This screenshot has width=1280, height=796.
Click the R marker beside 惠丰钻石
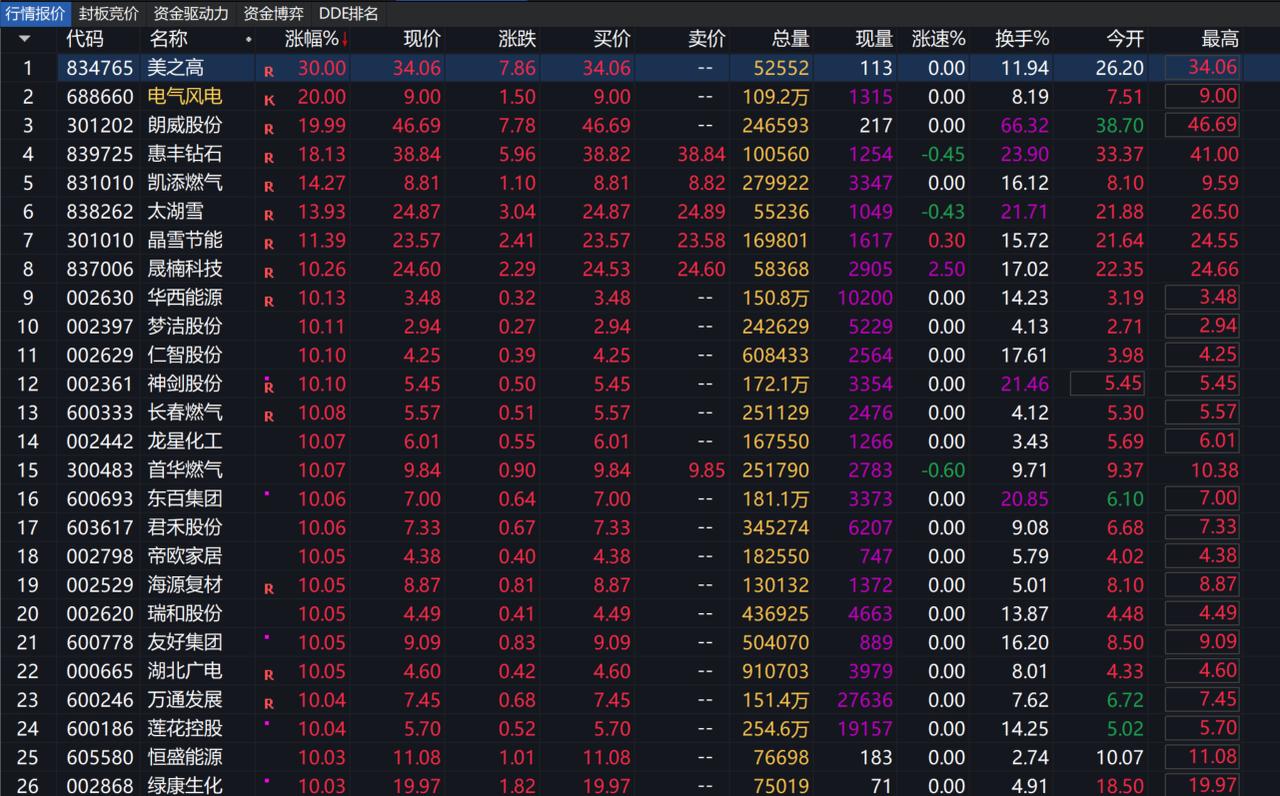tap(268, 158)
